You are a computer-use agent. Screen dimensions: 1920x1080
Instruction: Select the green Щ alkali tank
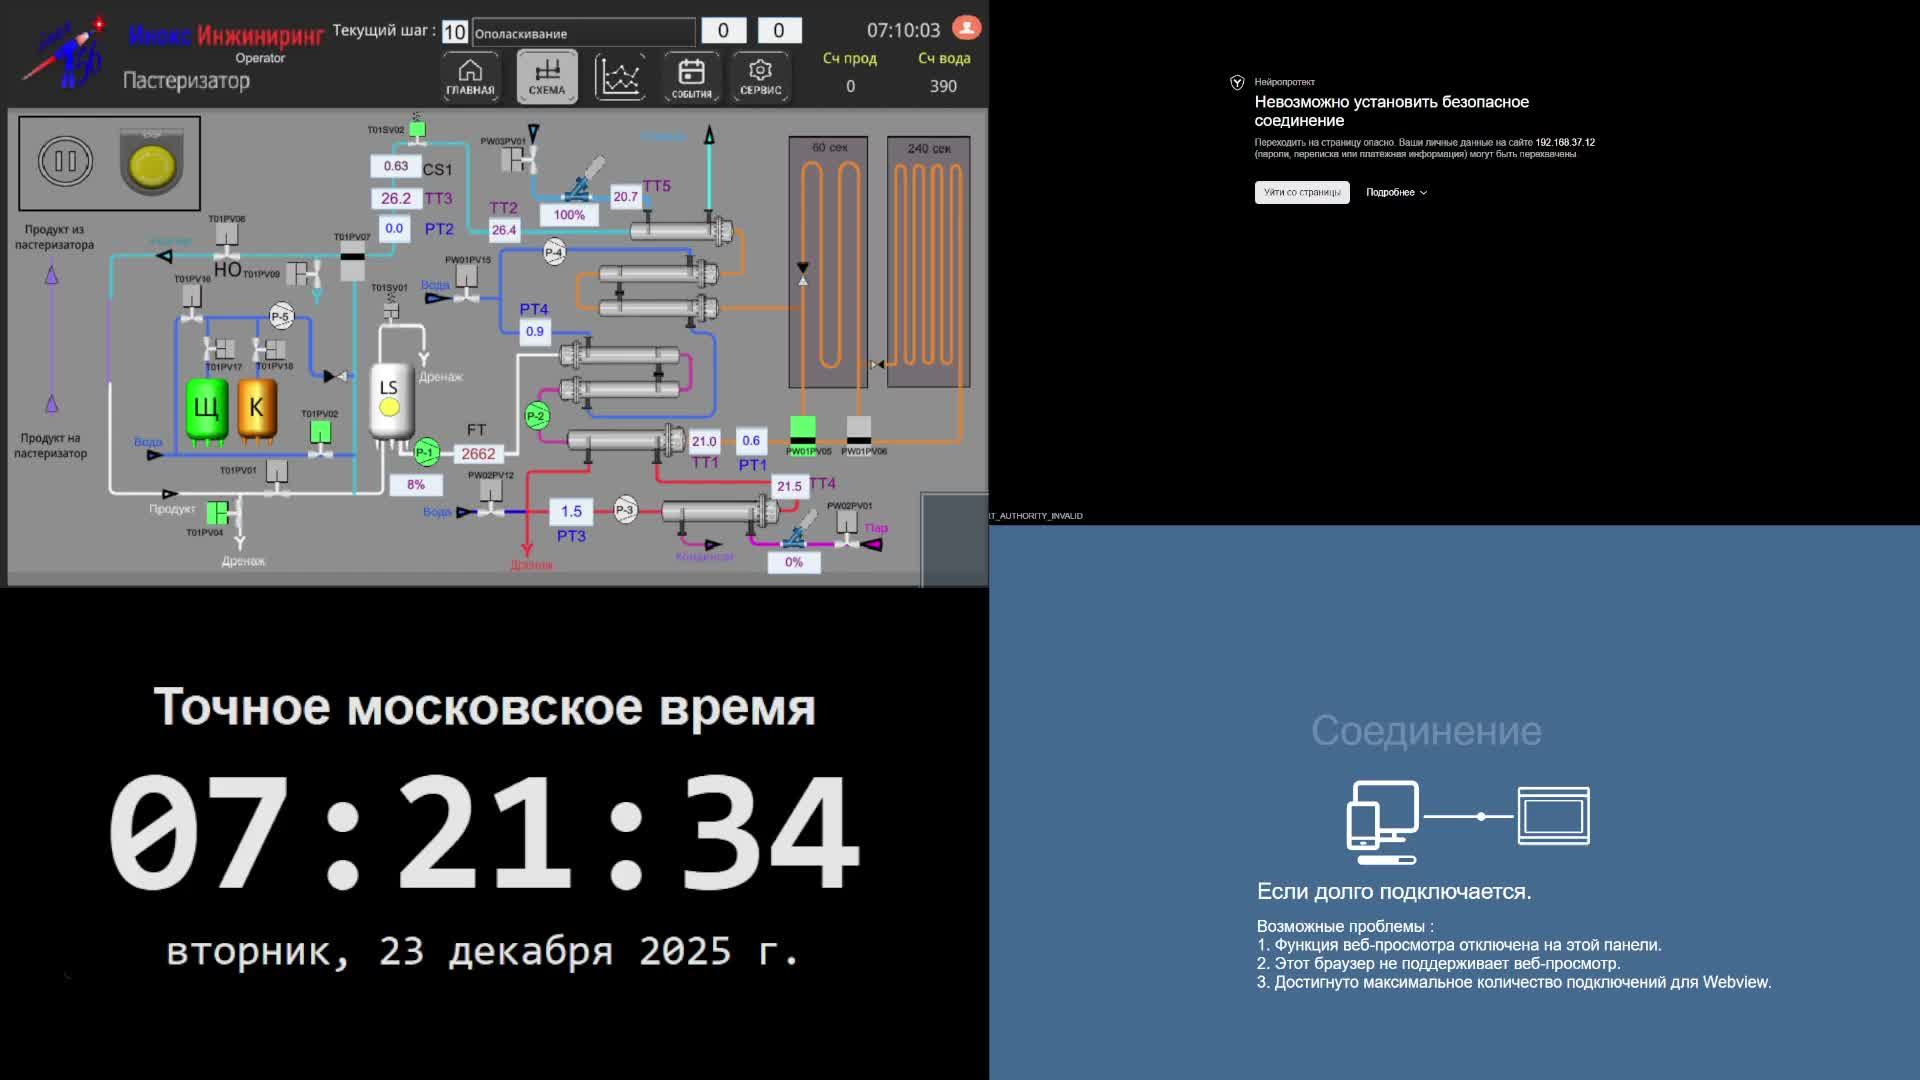click(206, 408)
